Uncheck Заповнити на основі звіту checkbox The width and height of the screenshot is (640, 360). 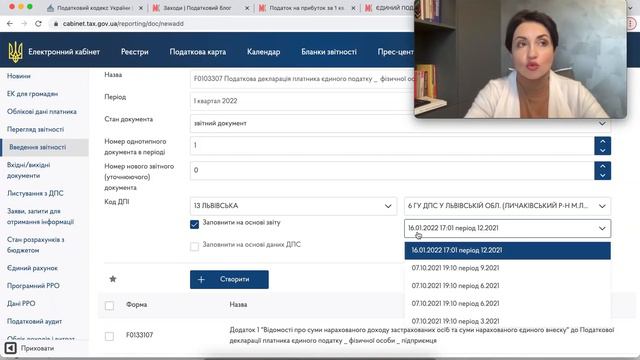pos(195,224)
